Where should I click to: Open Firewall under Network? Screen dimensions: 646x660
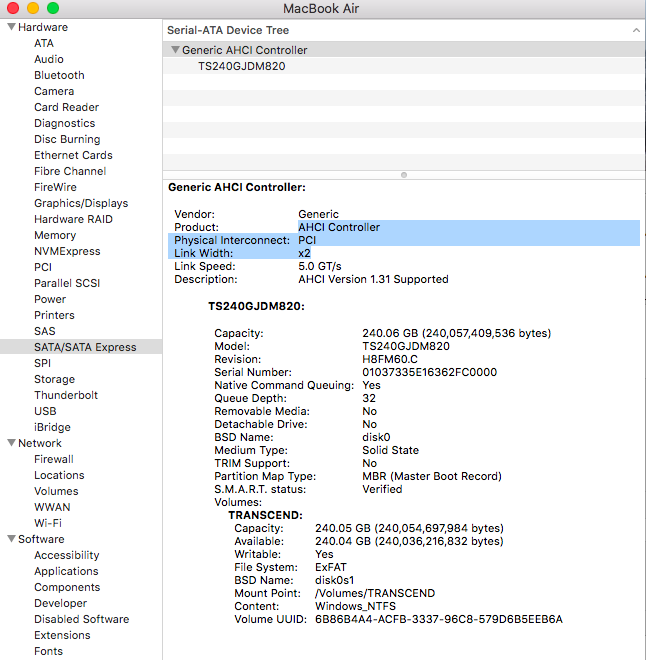tap(53, 459)
